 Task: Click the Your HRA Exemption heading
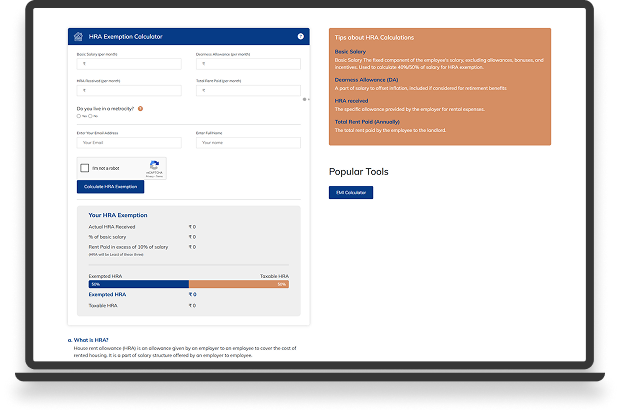[x=118, y=215]
